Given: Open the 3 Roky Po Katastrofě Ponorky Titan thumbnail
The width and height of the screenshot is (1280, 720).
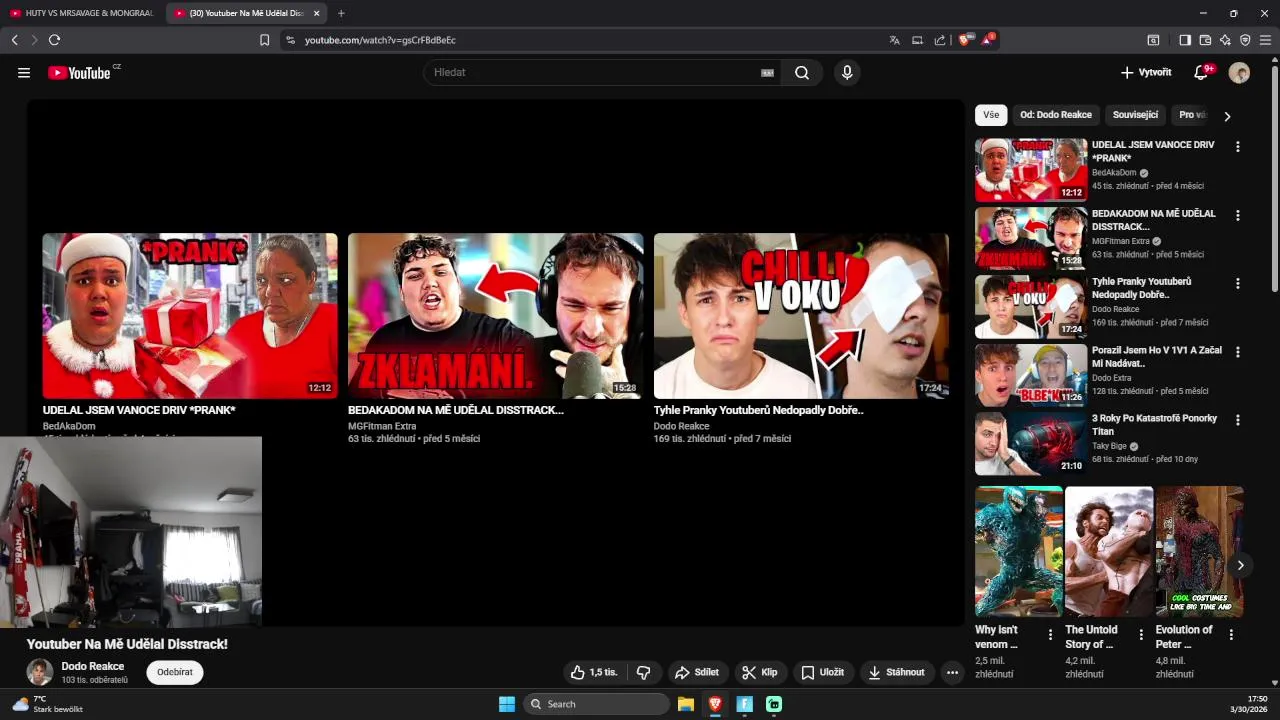Looking at the screenshot, I should tap(1031, 443).
